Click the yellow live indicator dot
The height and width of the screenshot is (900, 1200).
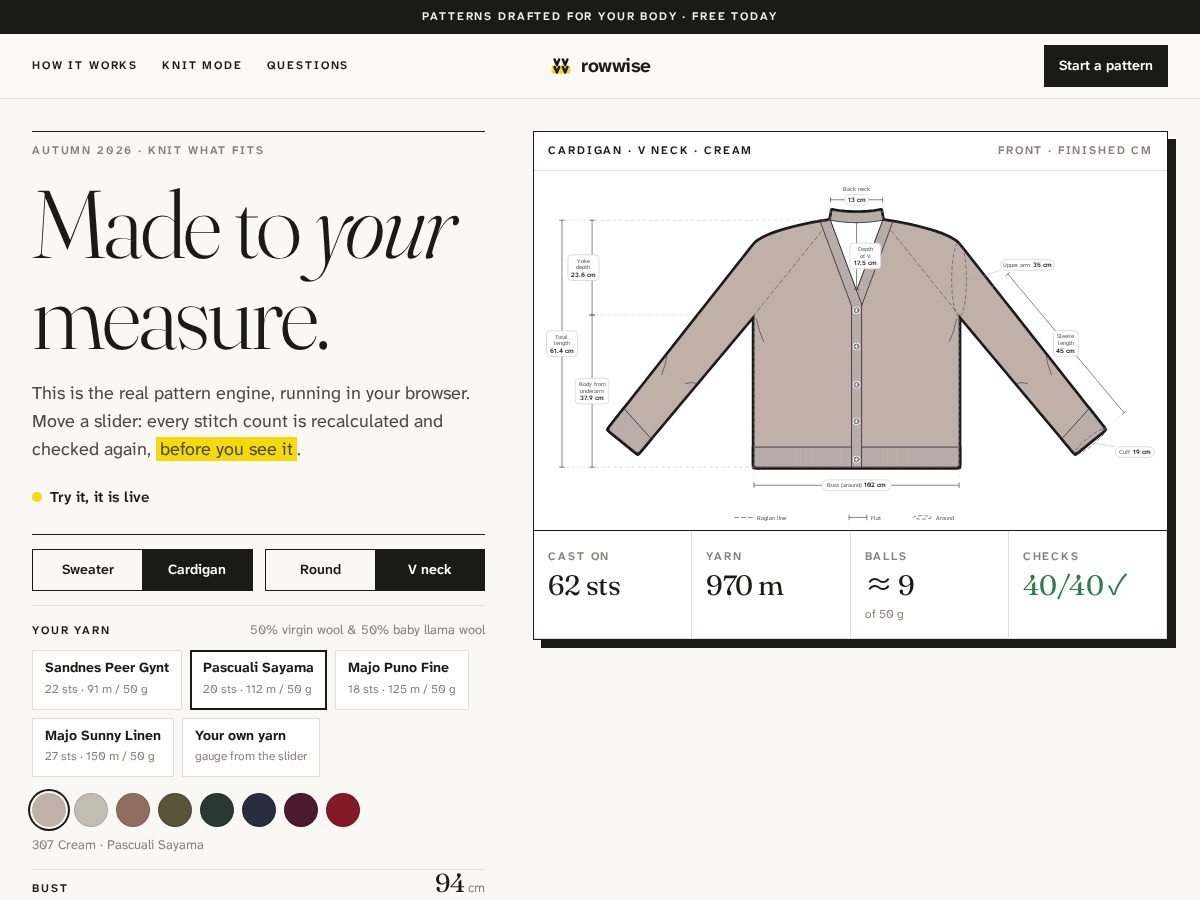click(x=37, y=497)
